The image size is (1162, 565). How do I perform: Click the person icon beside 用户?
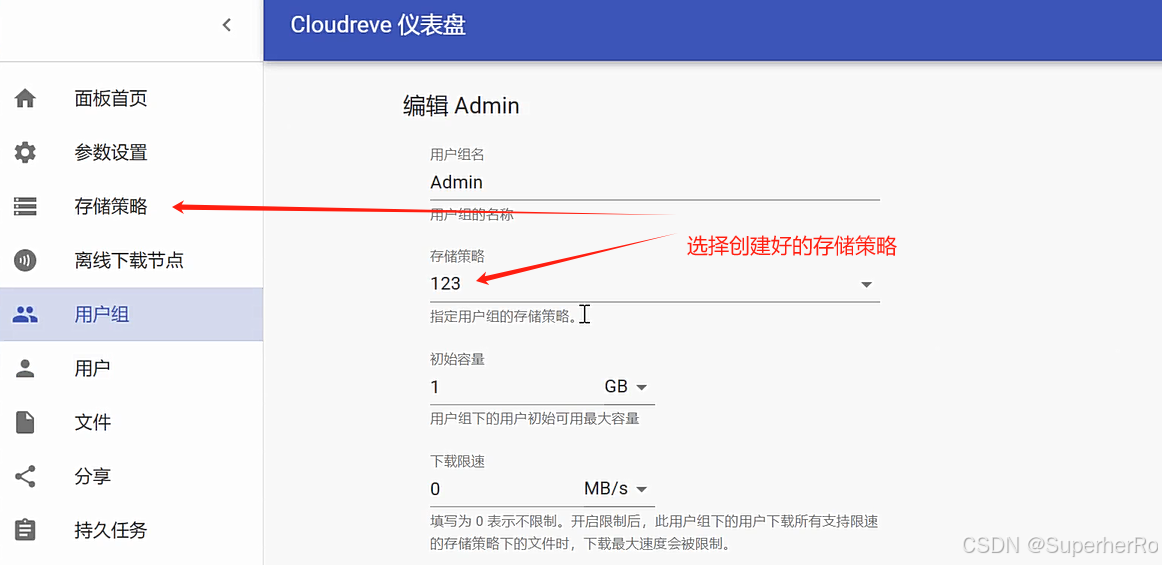pyautogui.click(x=25, y=369)
